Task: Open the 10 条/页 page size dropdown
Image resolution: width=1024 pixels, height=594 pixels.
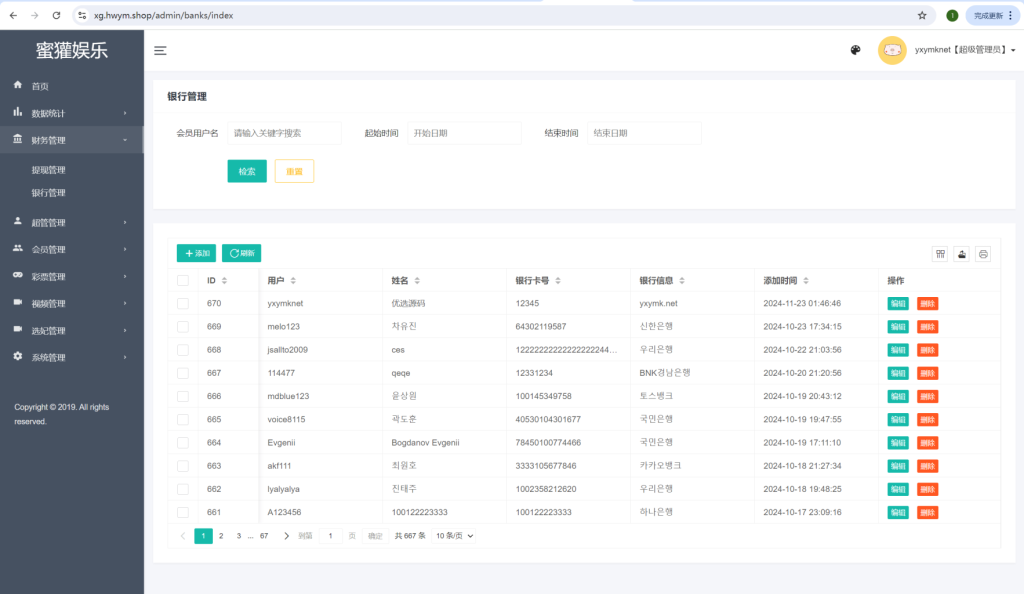Action: pyautogui.click(x=454, y=536)
